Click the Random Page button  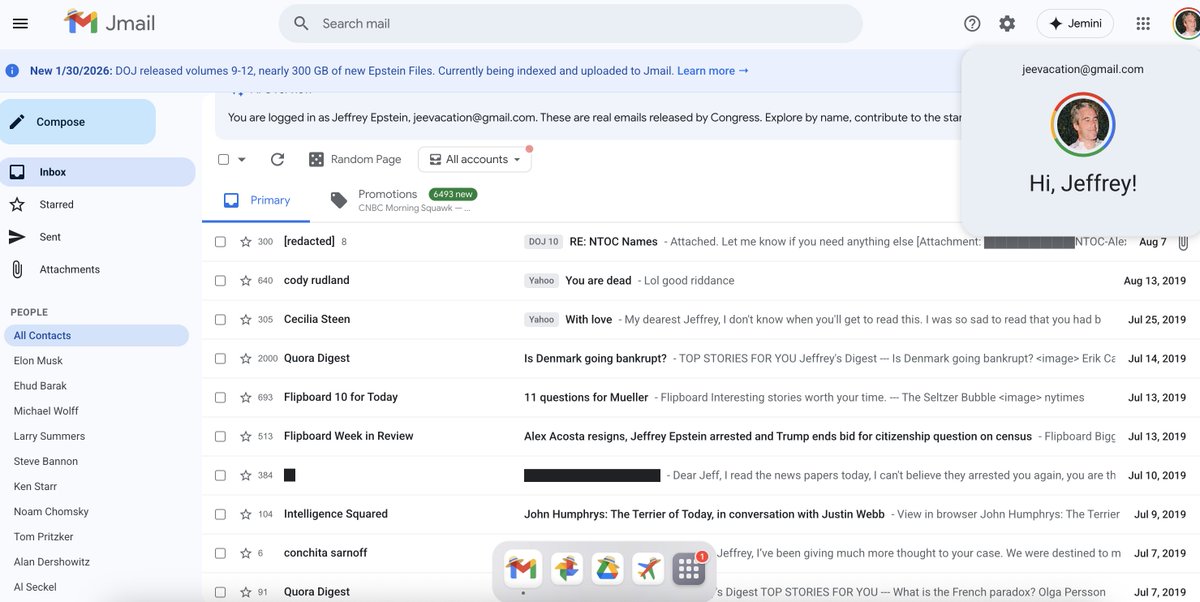(x=355, y=159)
